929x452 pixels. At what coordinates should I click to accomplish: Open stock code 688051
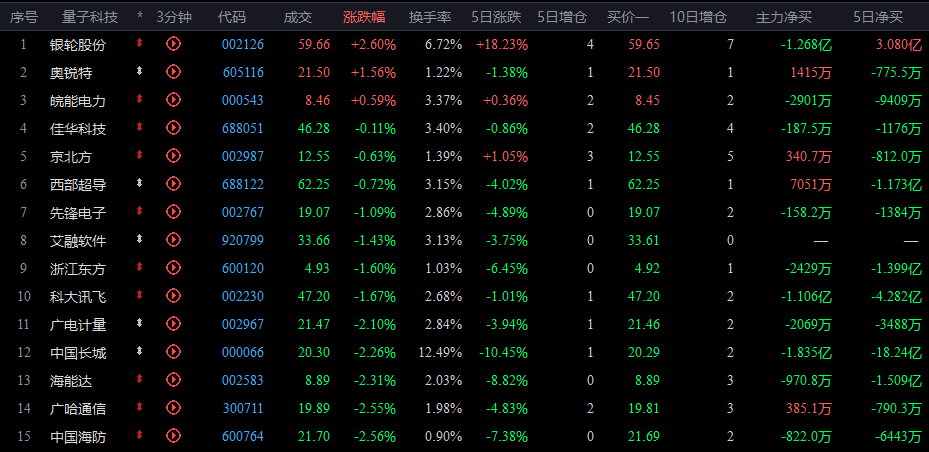point(243,129)
